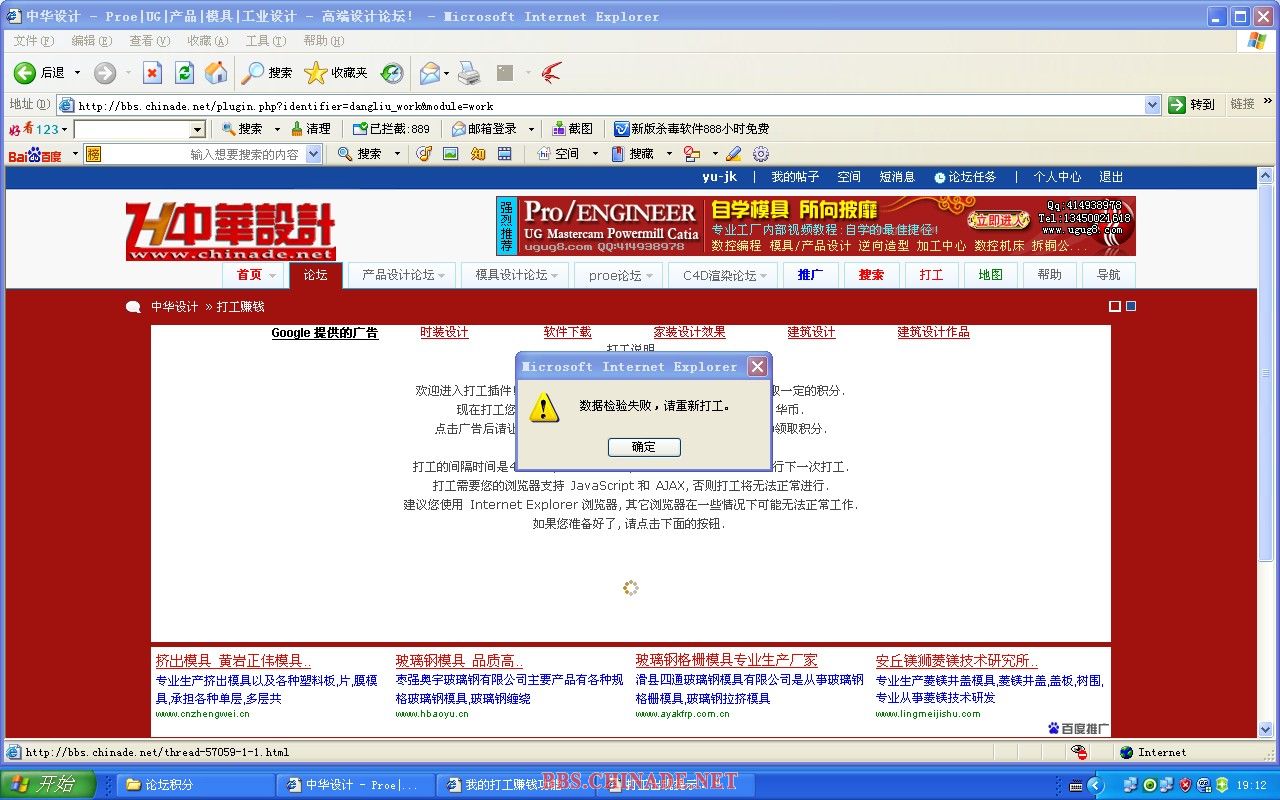Expand 邮箱登录 dropdown arrow

pyautogui.click(x=531, y=129)
